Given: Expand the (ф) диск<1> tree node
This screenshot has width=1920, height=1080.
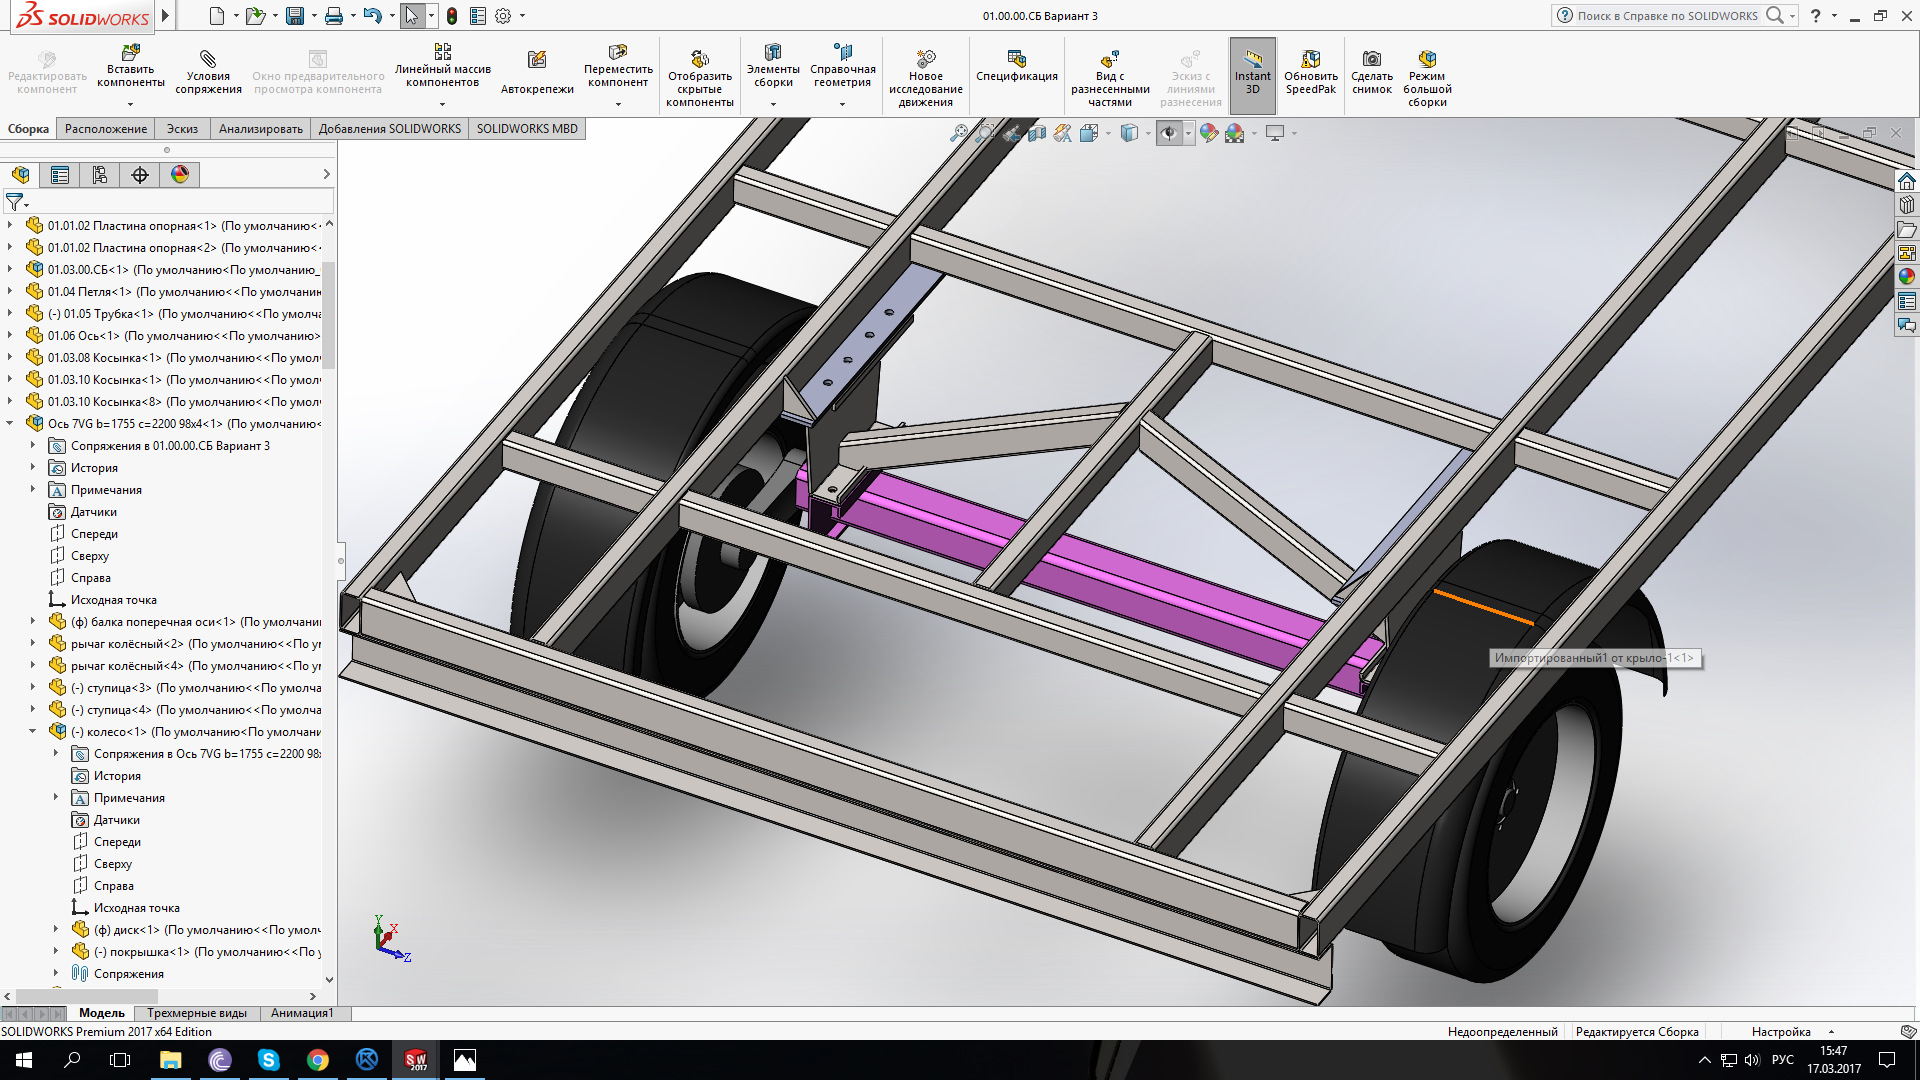Looking at the screenshot, I should pyautogui.click(x=56, y=930).
